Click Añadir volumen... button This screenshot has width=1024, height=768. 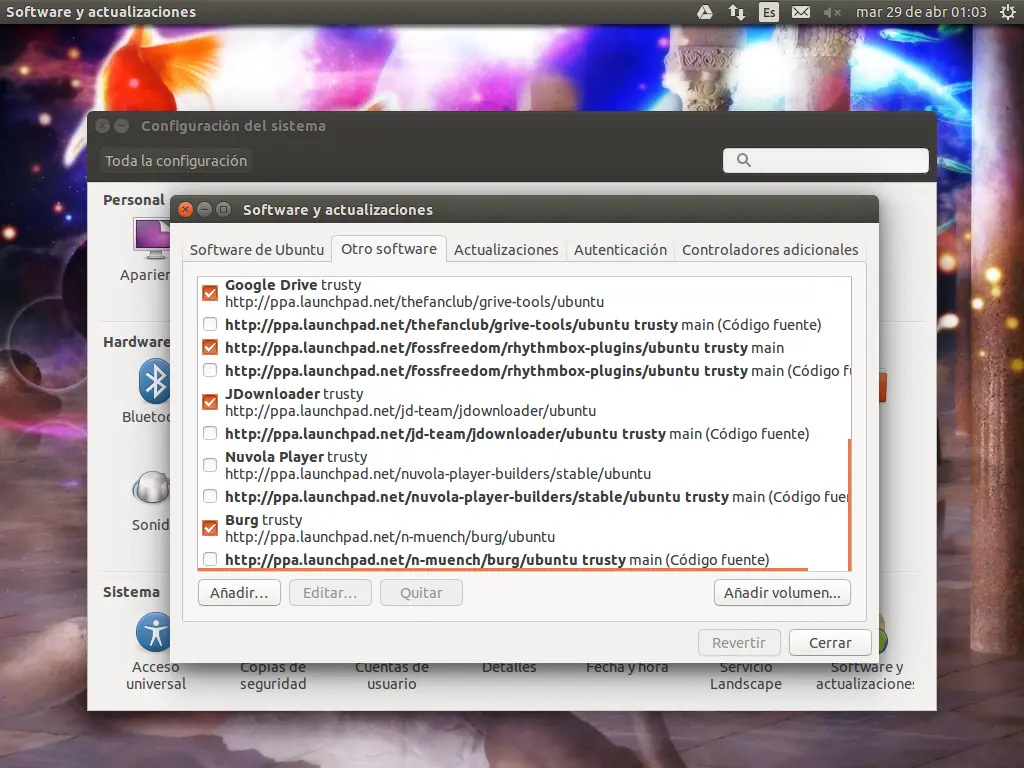pyautogui.click(x=782, y=592)
